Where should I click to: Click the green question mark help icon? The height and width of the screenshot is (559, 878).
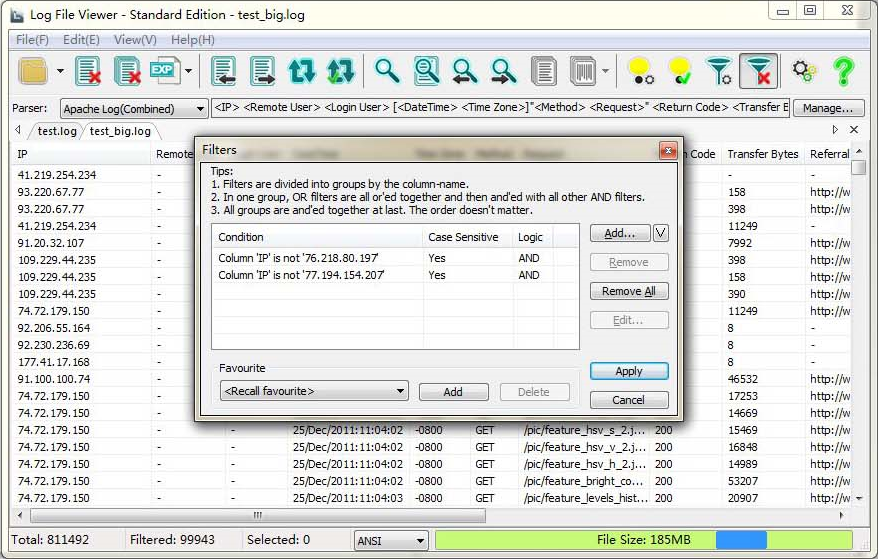(x=843, y=71)
